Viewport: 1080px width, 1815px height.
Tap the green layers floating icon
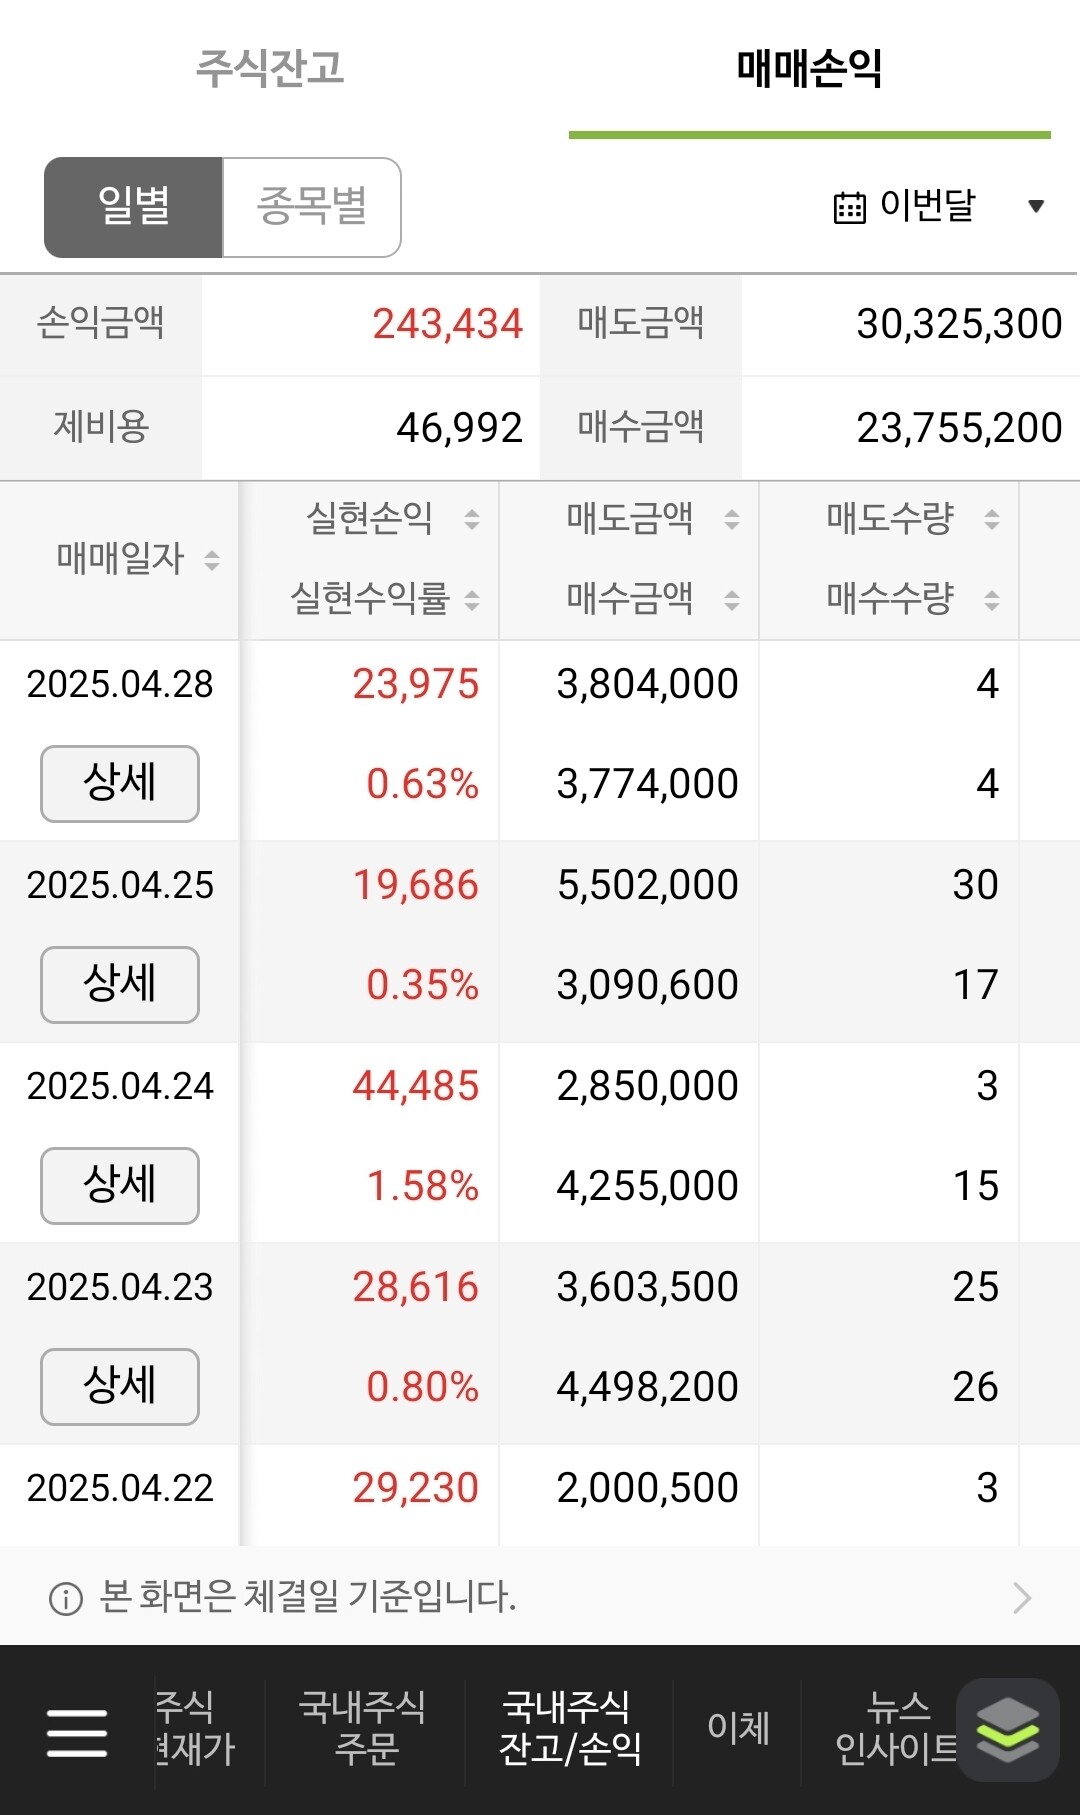(1007, 1730)
